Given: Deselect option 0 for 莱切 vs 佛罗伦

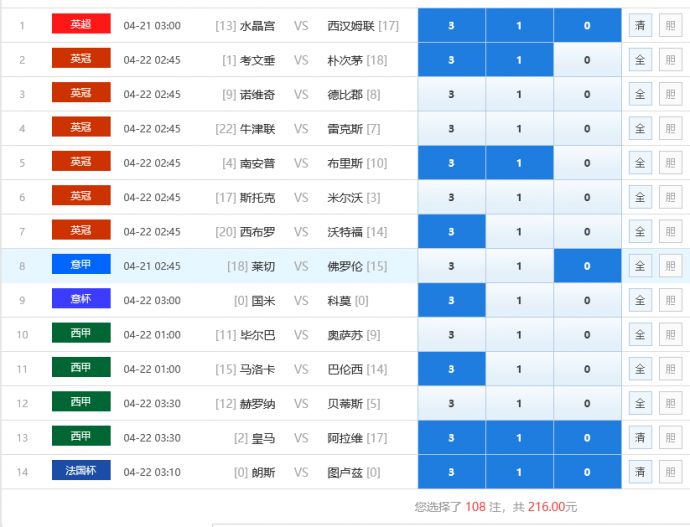Looking at the screenshot, I should click(x=587, y=266).
